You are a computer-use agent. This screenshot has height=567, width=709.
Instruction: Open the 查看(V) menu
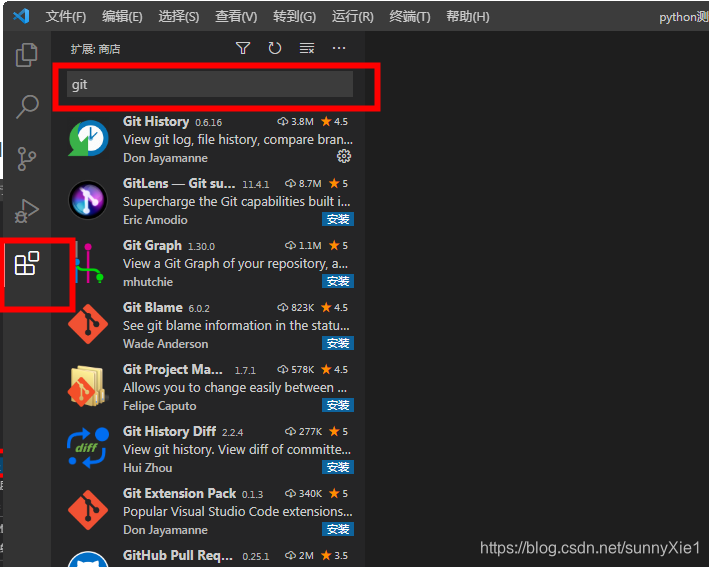(236, 17)
